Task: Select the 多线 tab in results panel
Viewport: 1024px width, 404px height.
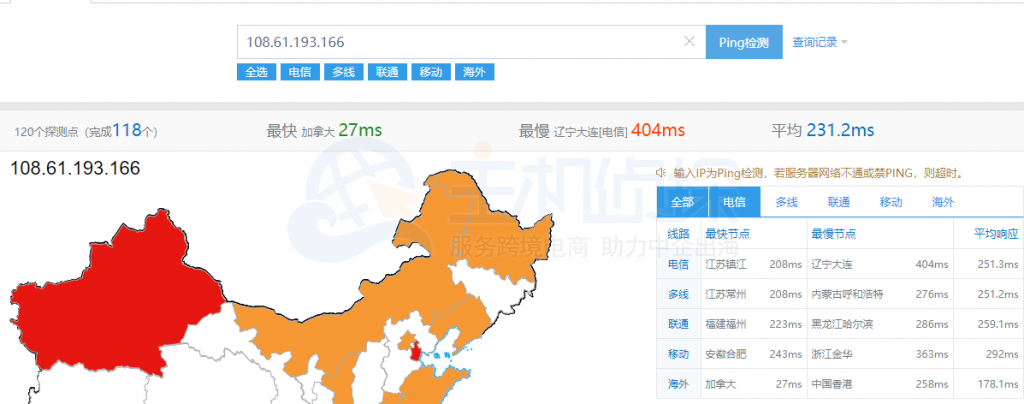Action: pos(787,202)
